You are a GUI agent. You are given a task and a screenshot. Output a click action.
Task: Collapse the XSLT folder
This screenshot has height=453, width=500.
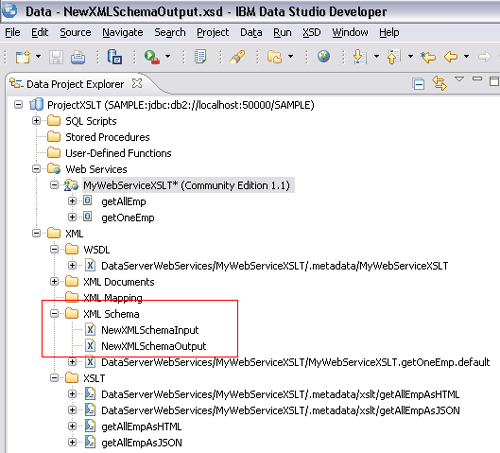54,378
